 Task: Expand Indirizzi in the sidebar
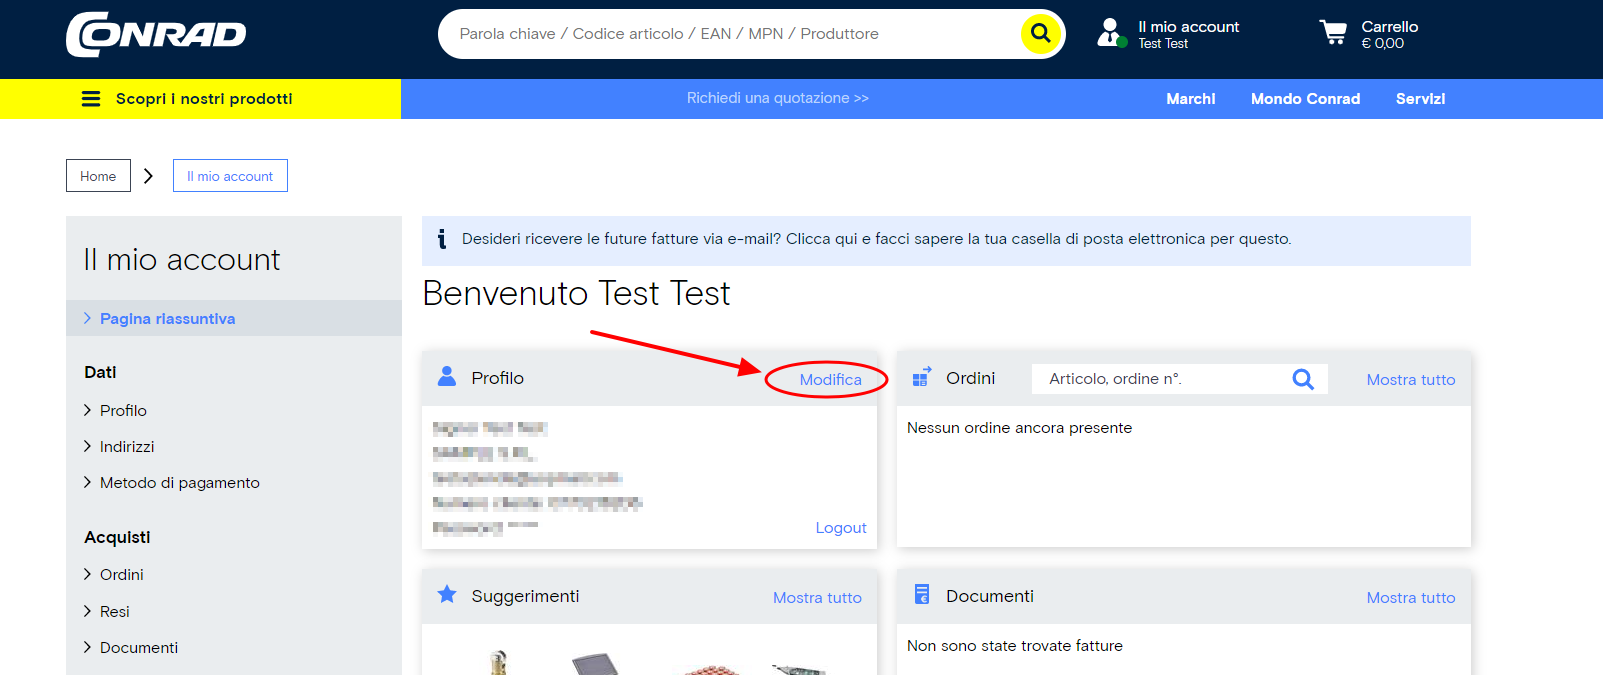coord(127,446)
